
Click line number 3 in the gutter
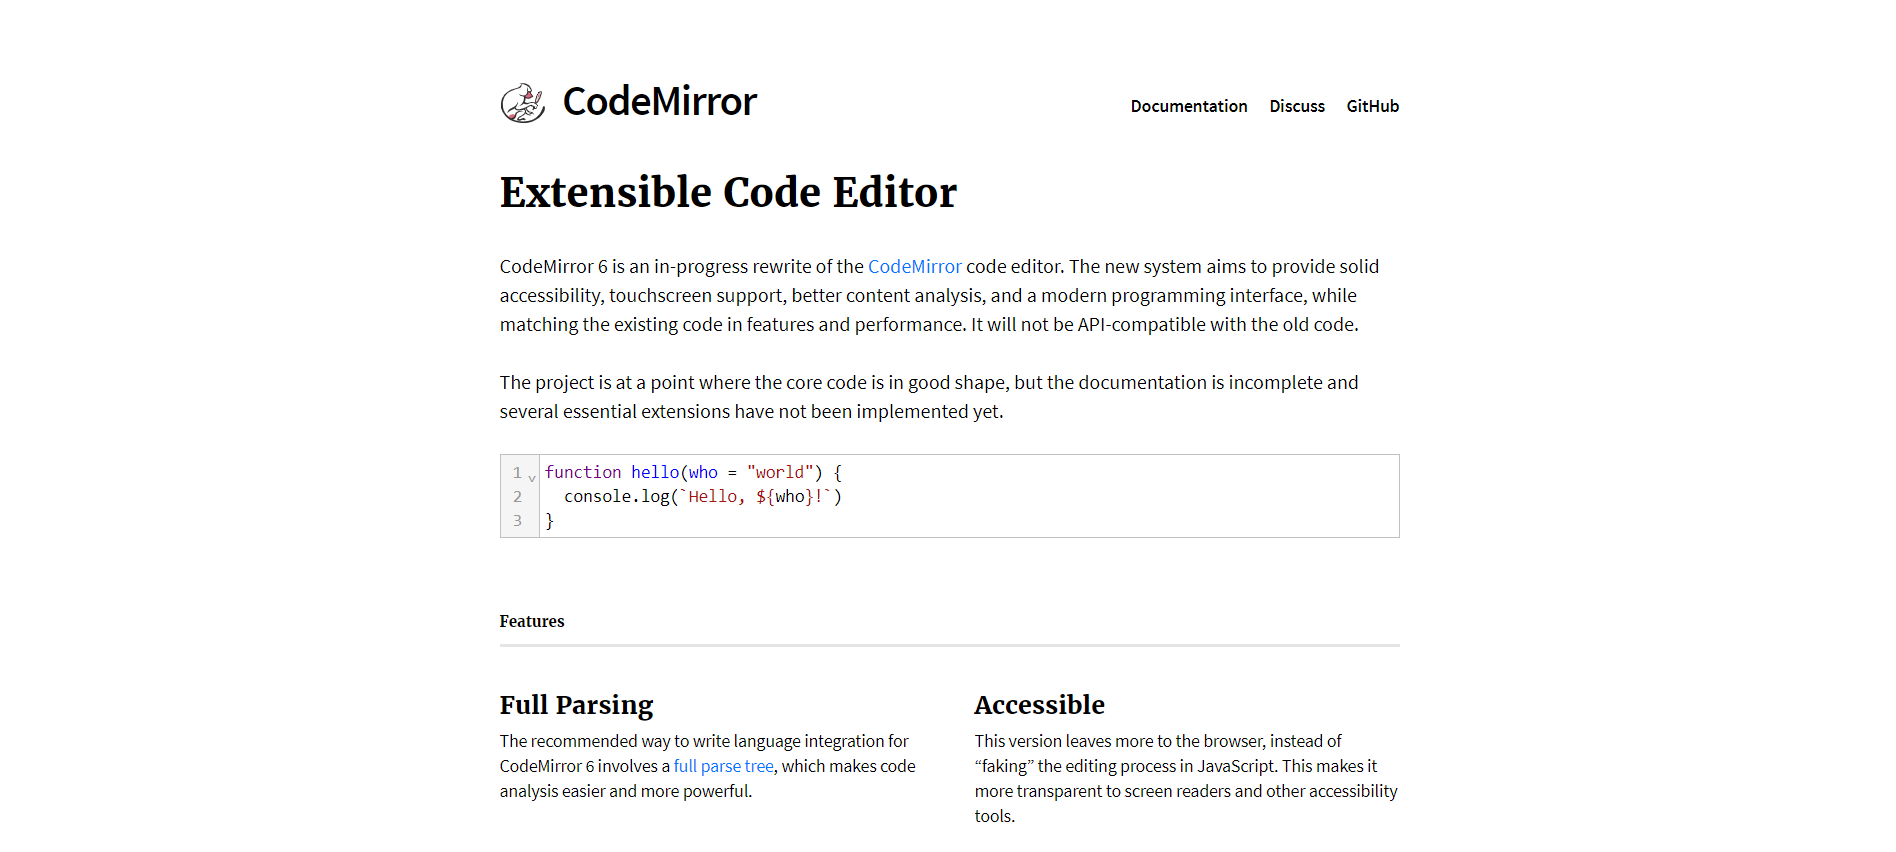click(517, 521)
